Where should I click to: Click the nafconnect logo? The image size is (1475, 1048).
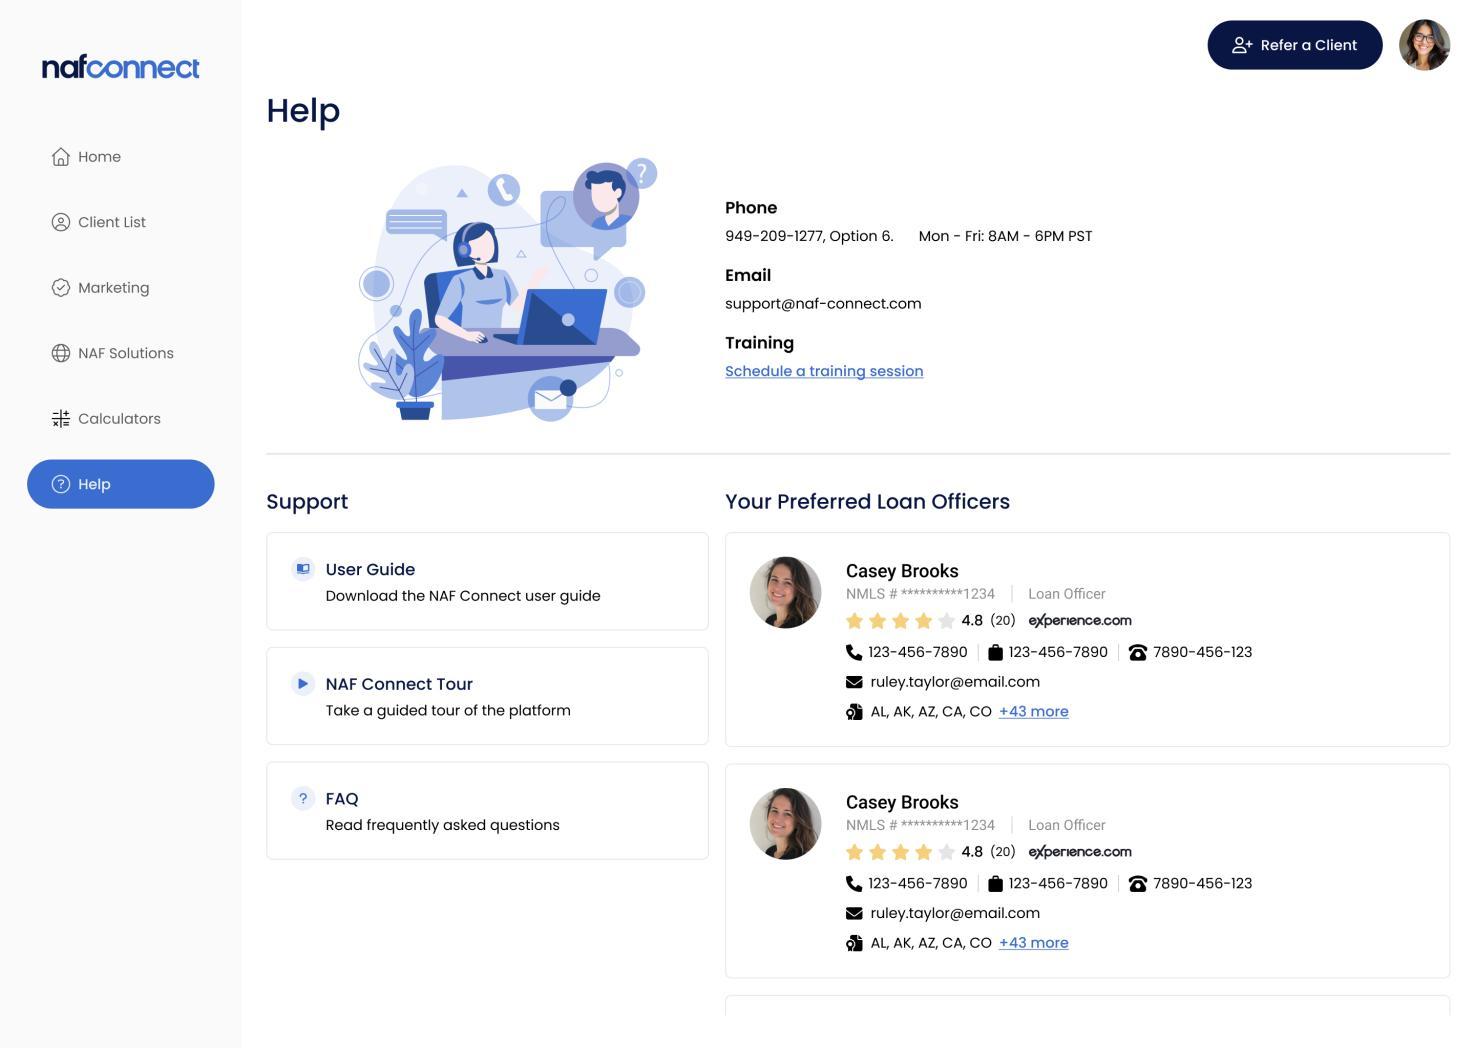[x=120, y=67]
